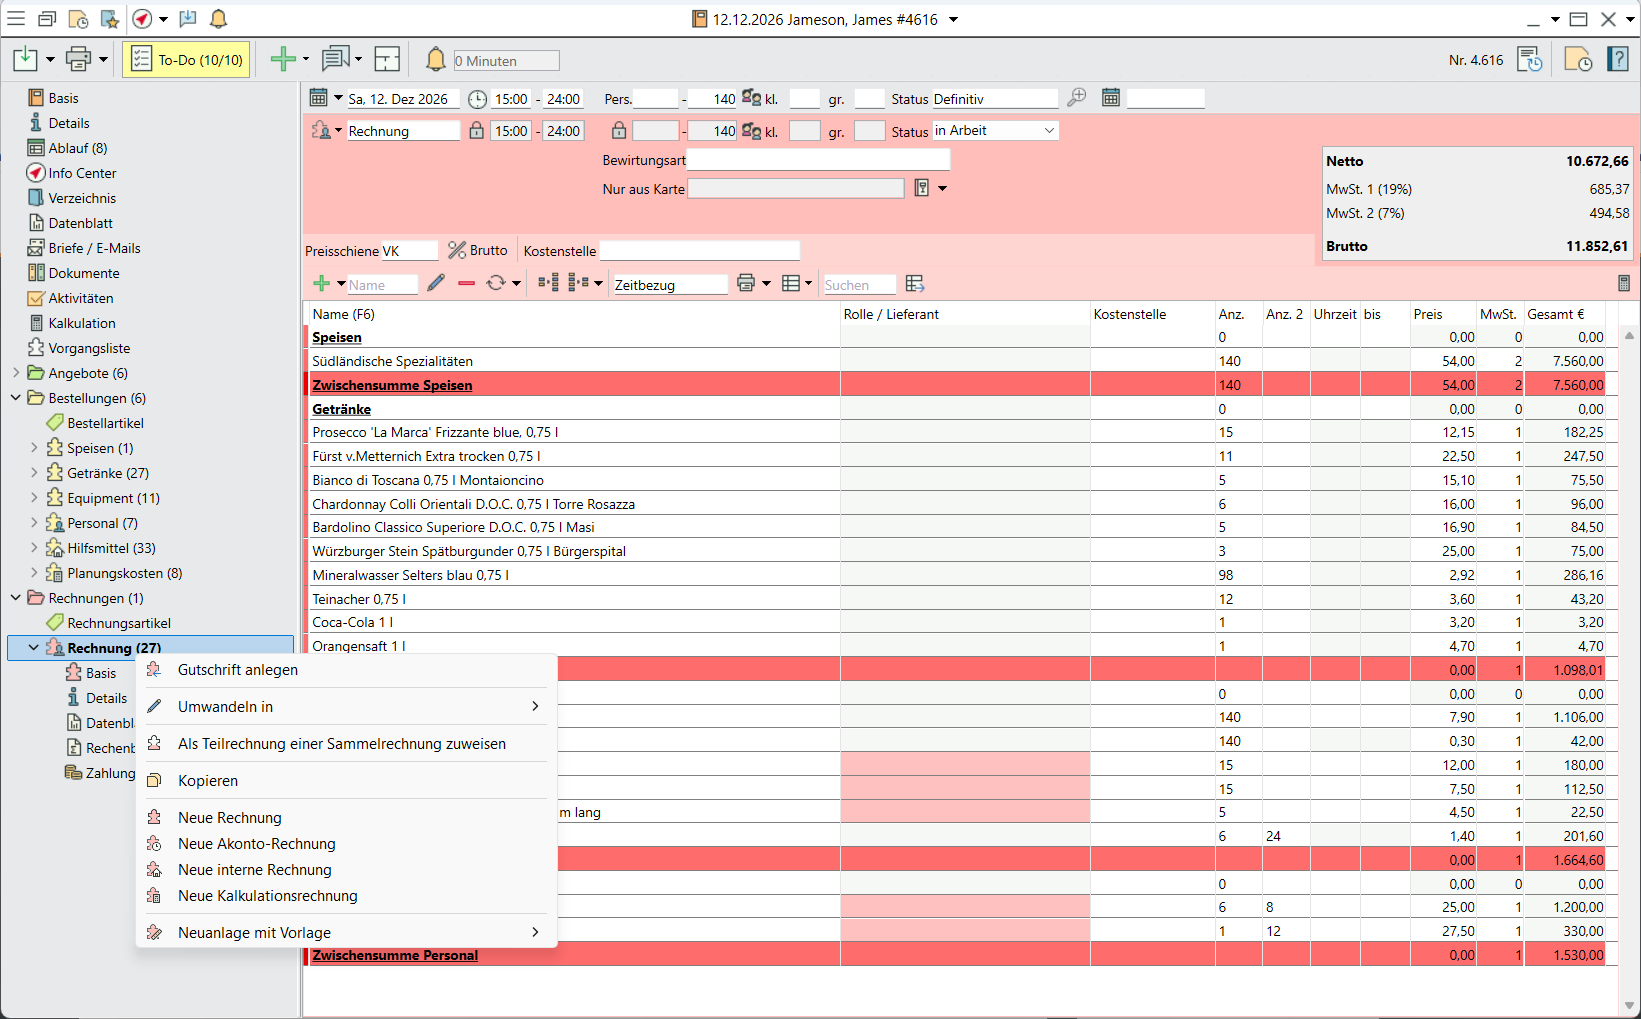The height and width of the screenshot is (1019, 1641).
Task: Open the To-Do (10/10) button
Action: pos(188,60)
